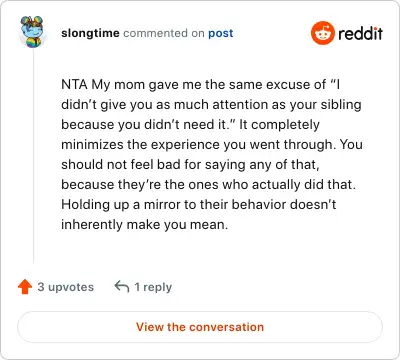This screenshot has height=360, width=400.
Task: Click the line starting "should not feel bad"
Action: tap(190, 165)
